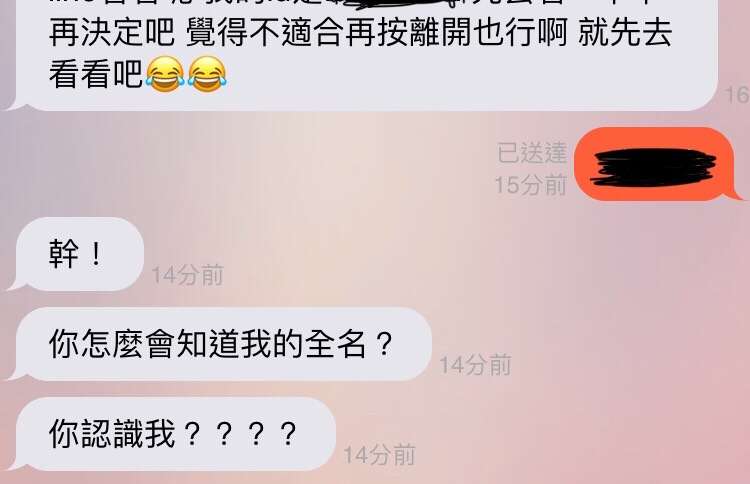Click the "15分前" timestamp

pyautogui.click(x=530, y=185)
